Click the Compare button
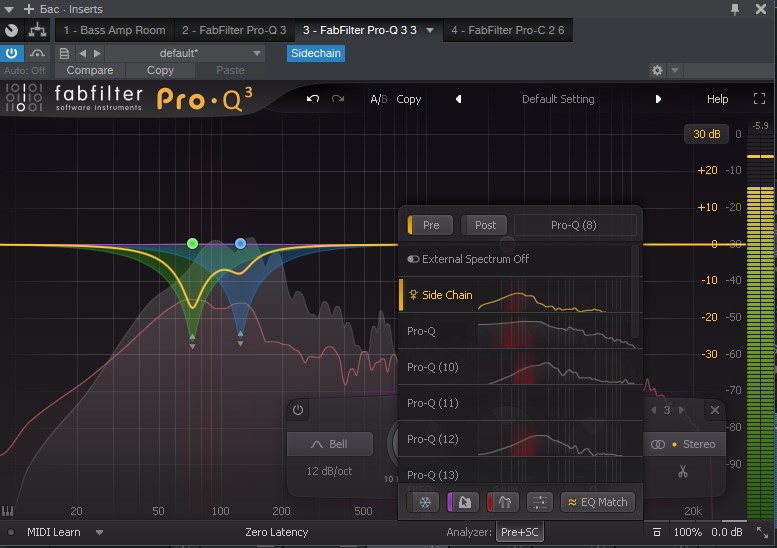 [90, 70]
